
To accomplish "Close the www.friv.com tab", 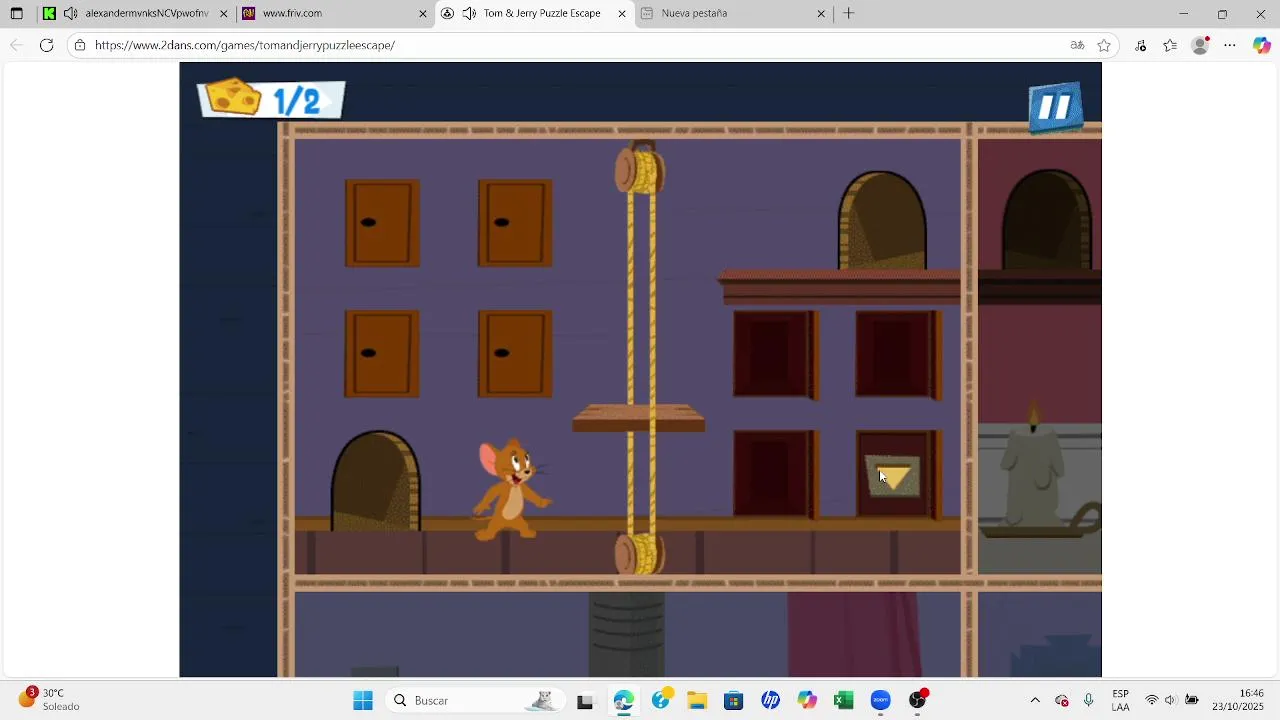I will coord(423,13).
